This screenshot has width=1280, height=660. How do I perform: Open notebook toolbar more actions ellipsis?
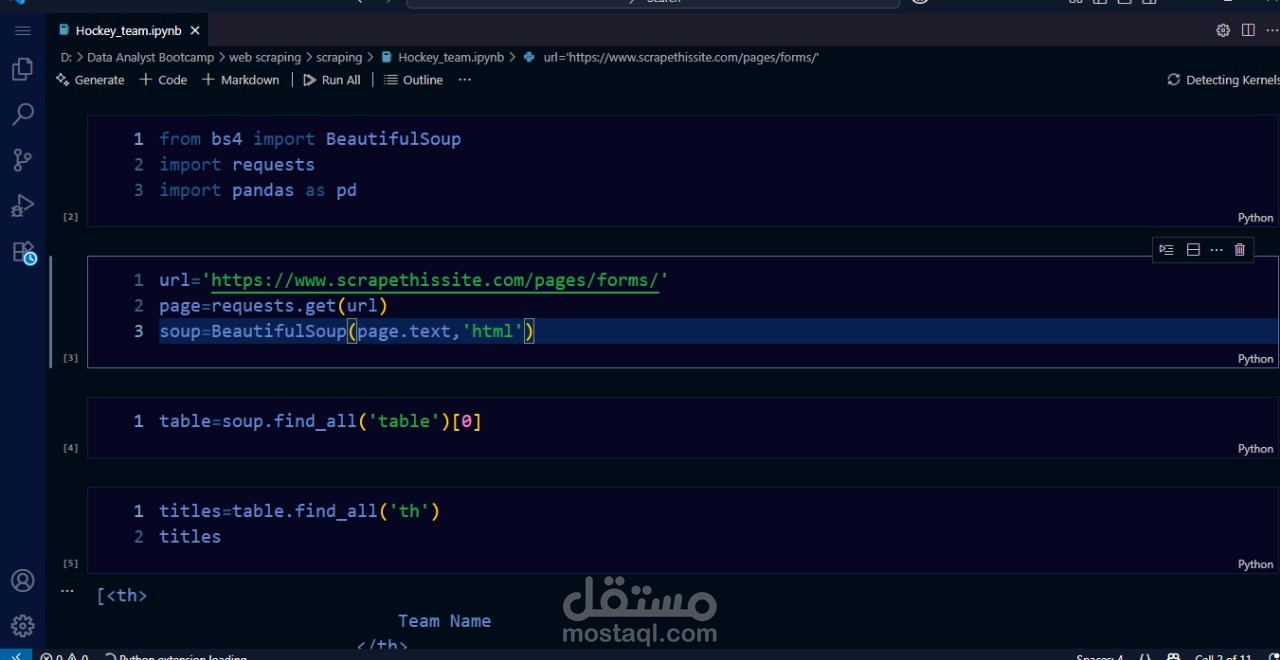(464, 80)
